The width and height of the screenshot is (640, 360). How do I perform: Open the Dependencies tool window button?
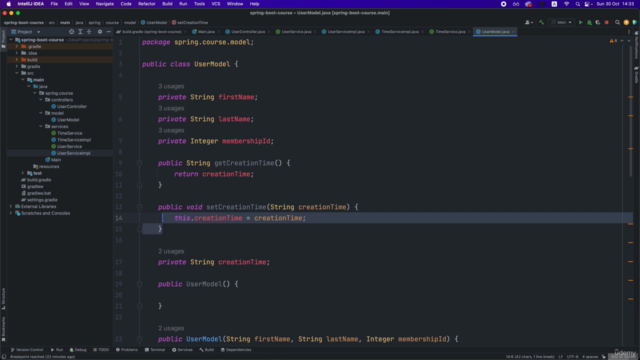coord(236,350)
